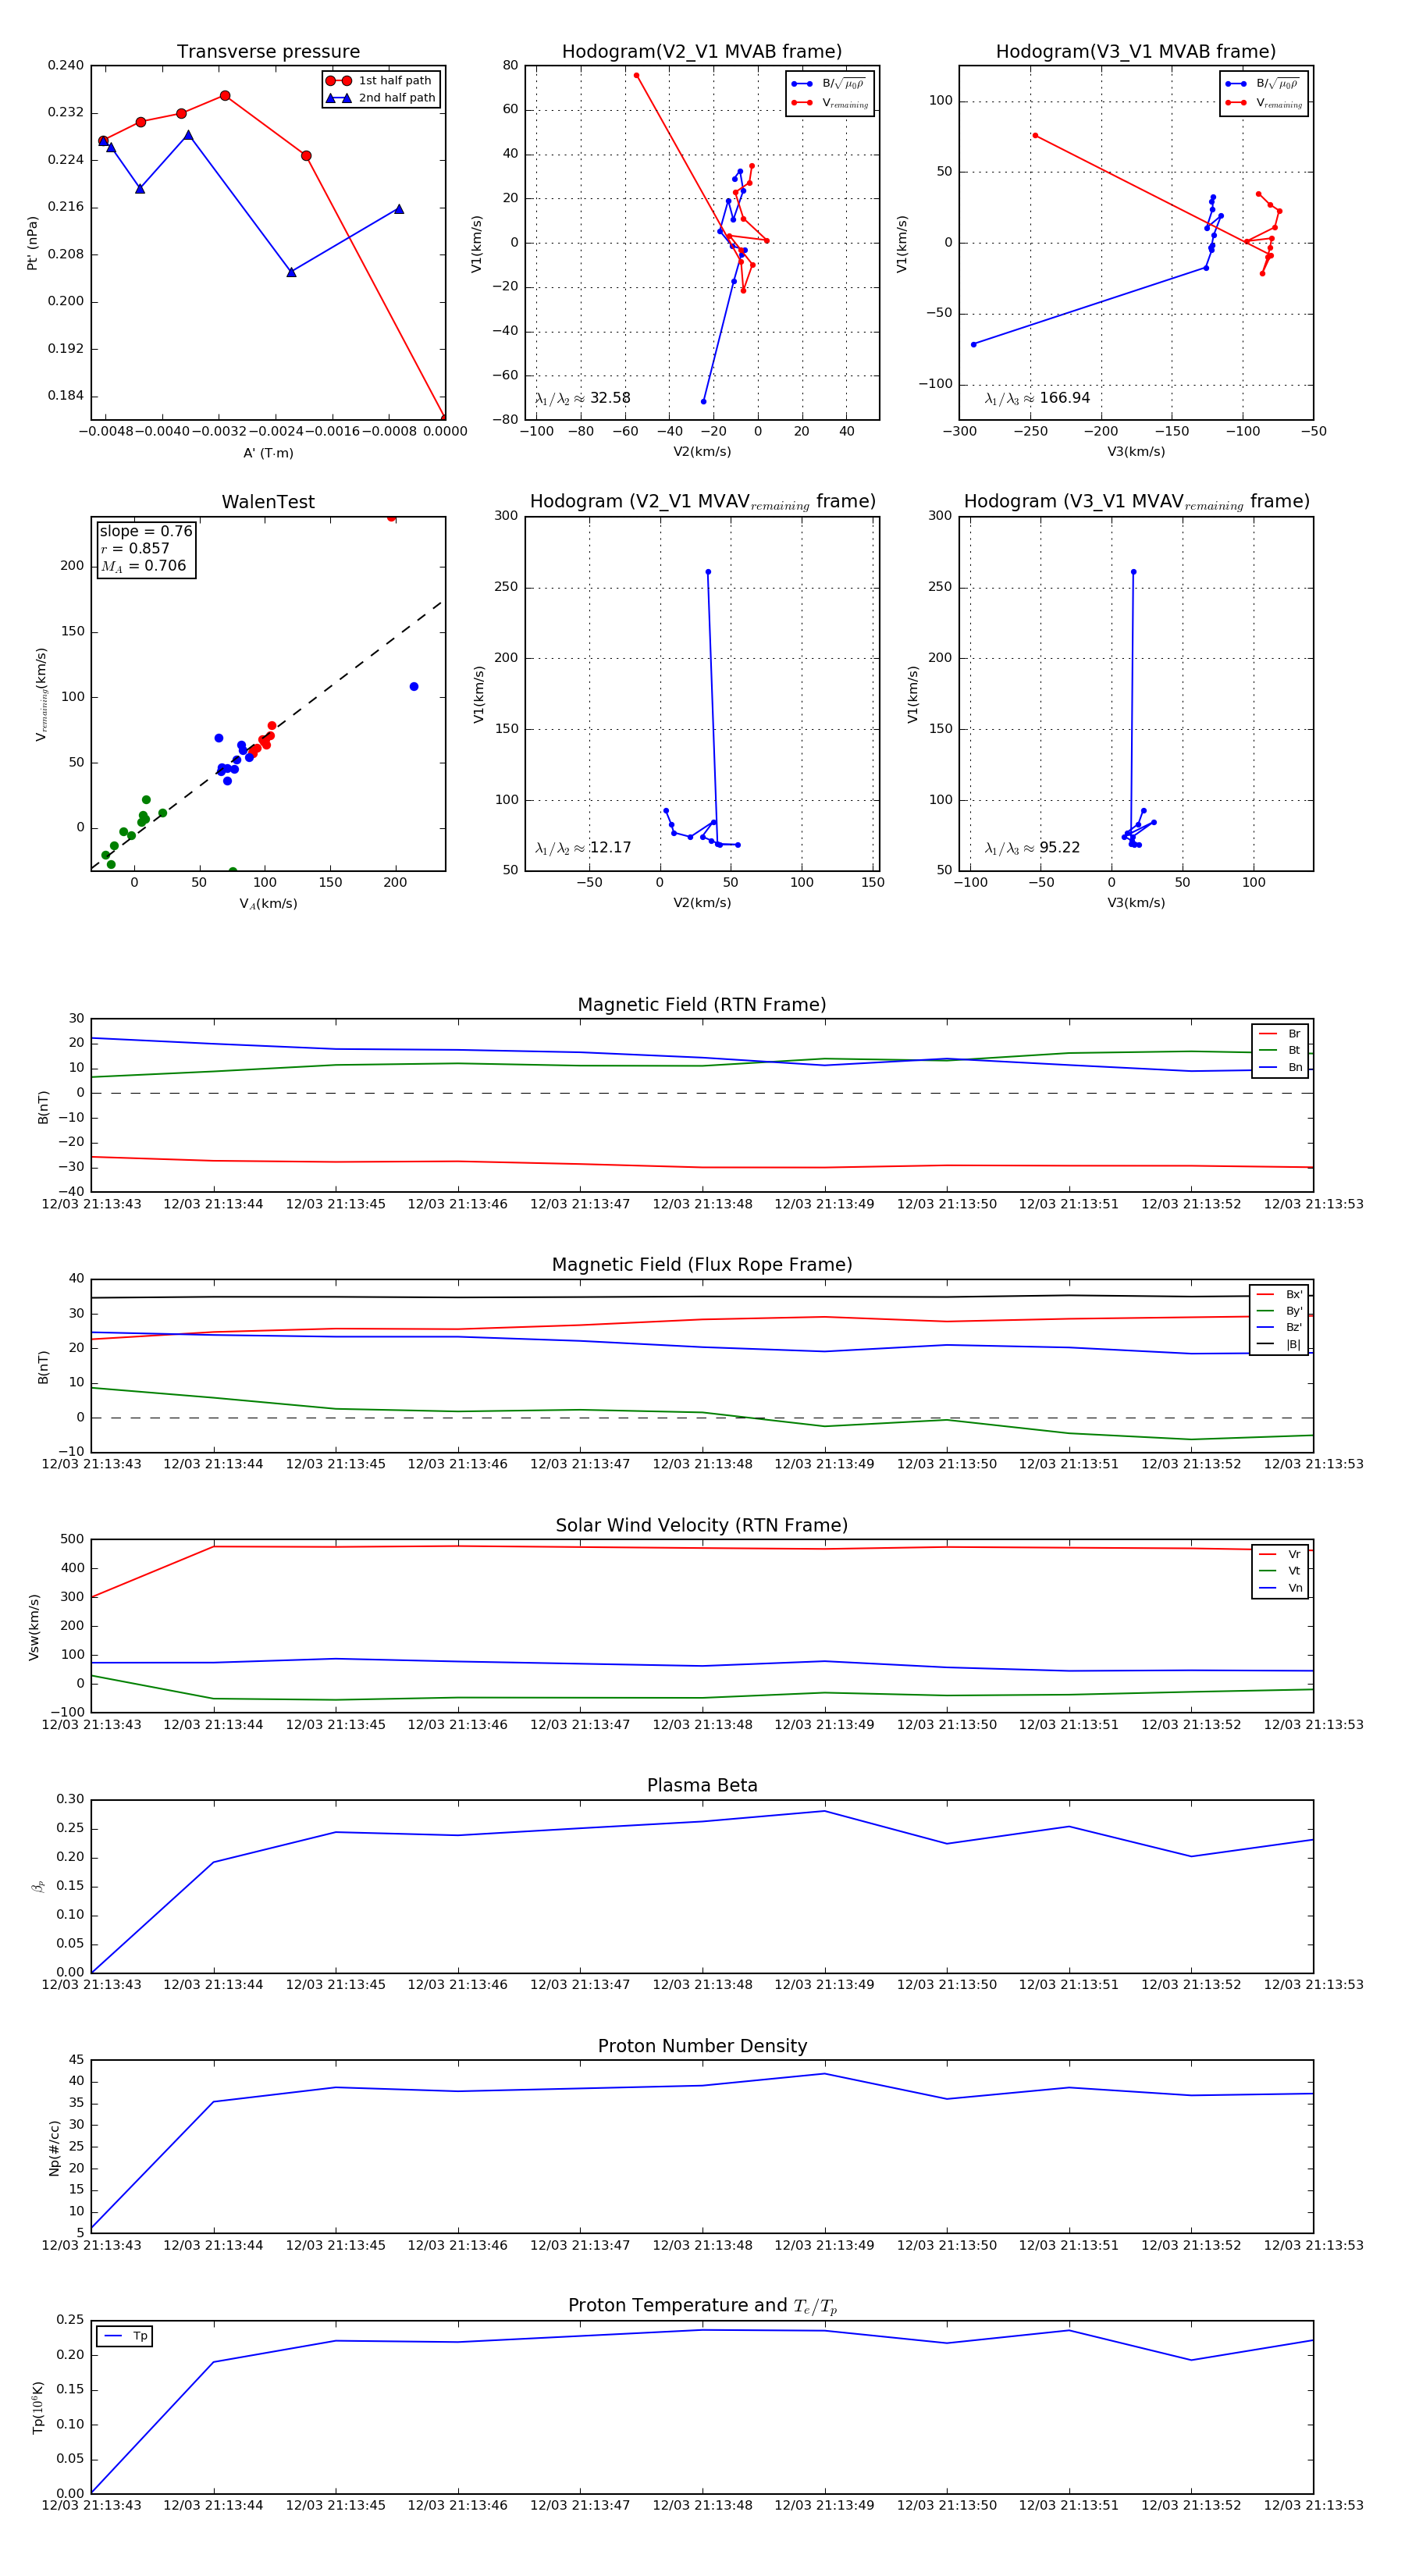Click the 'V_A(km/s)' x-axis label of WalenTest
The height and width of the screenshot is (2576, 1405).
[268, 904]
